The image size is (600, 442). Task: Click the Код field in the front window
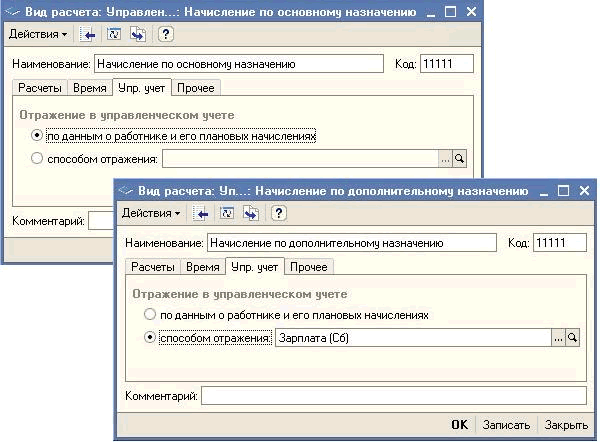tap(560, 243)
